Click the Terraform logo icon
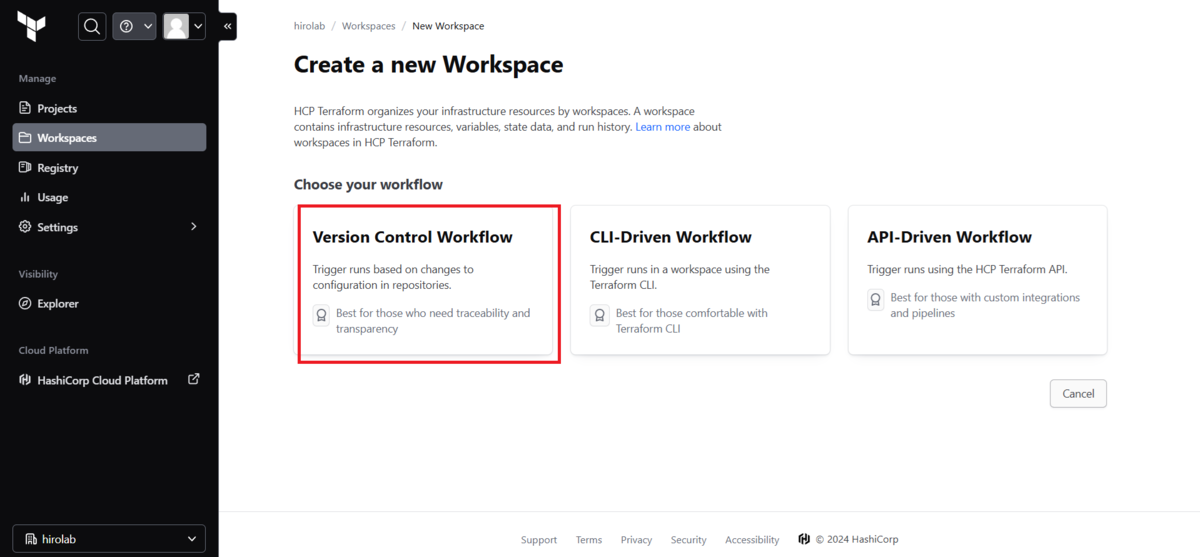1200x557 pixels. [x=32, y=26]
